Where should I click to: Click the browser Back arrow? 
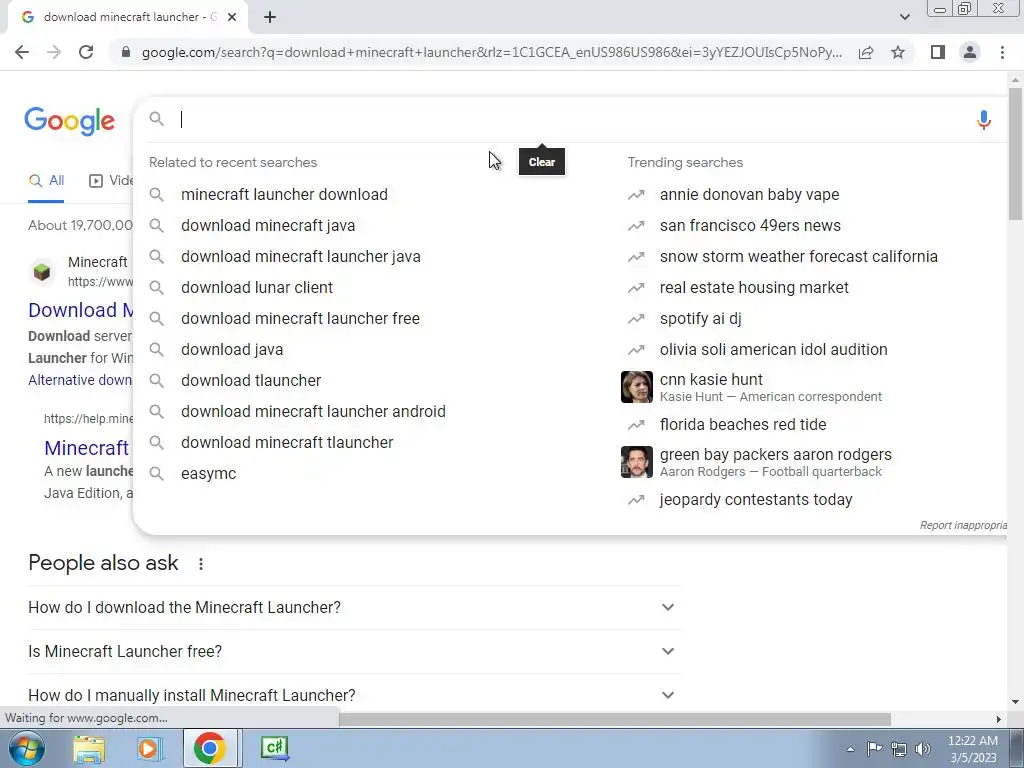(22, 52)
